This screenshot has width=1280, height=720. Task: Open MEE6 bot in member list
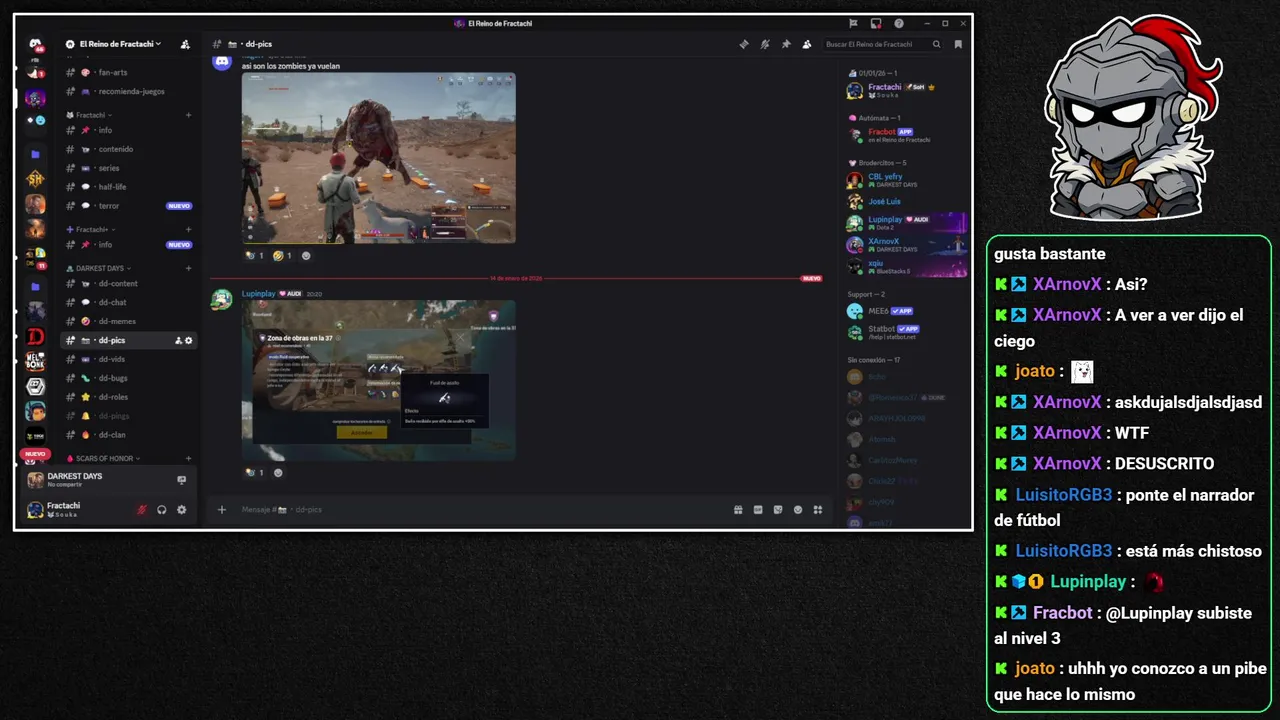point(907,311)
